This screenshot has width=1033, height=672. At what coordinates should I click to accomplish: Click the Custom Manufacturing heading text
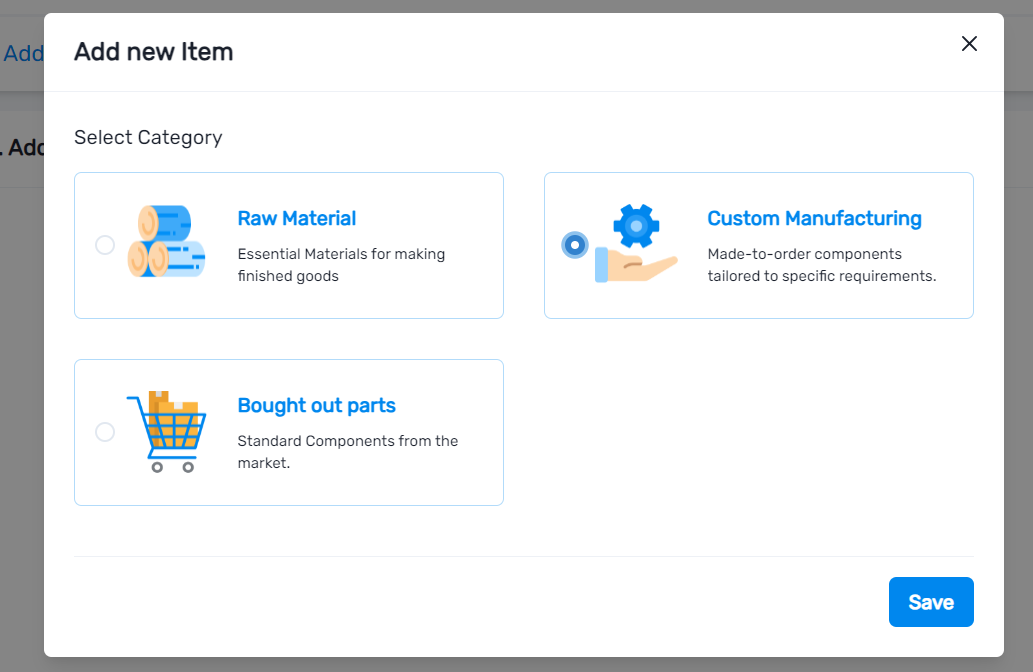click(x=814, y=218)
